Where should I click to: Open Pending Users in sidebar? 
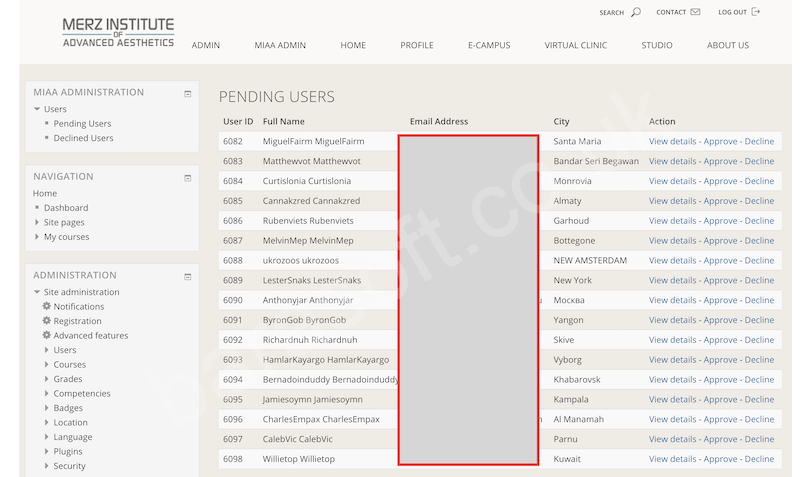(82, 123)
